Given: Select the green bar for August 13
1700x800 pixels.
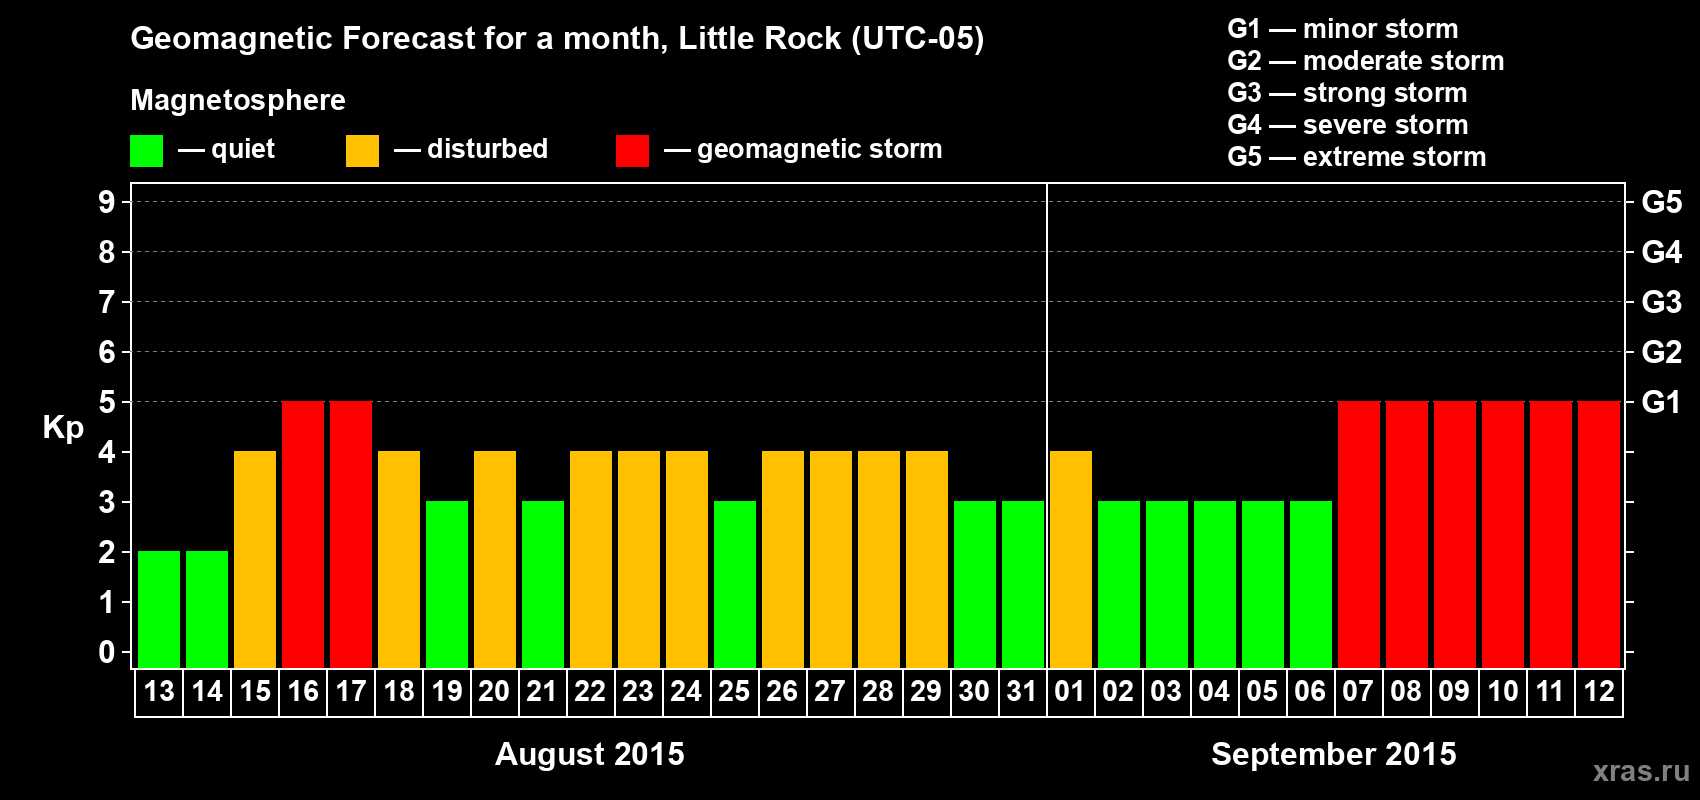Looking at the screenshot, I should (159, 609).
